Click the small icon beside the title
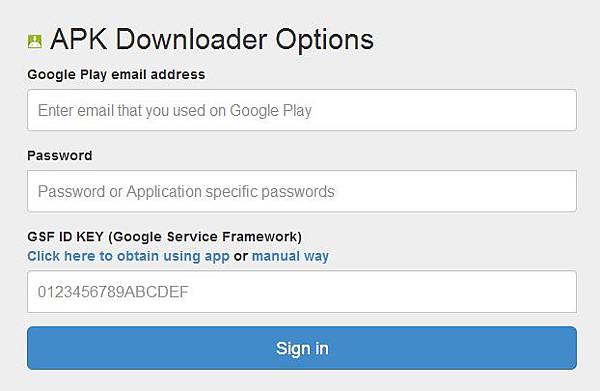The width and height of the screenshot is (600, 391). coord(35,41)
